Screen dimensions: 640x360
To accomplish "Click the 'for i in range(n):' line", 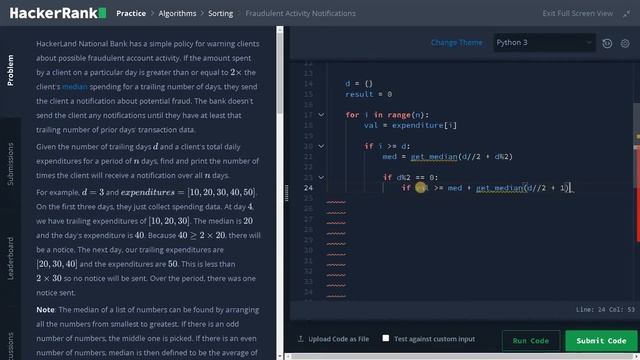I will click(387, 115).
